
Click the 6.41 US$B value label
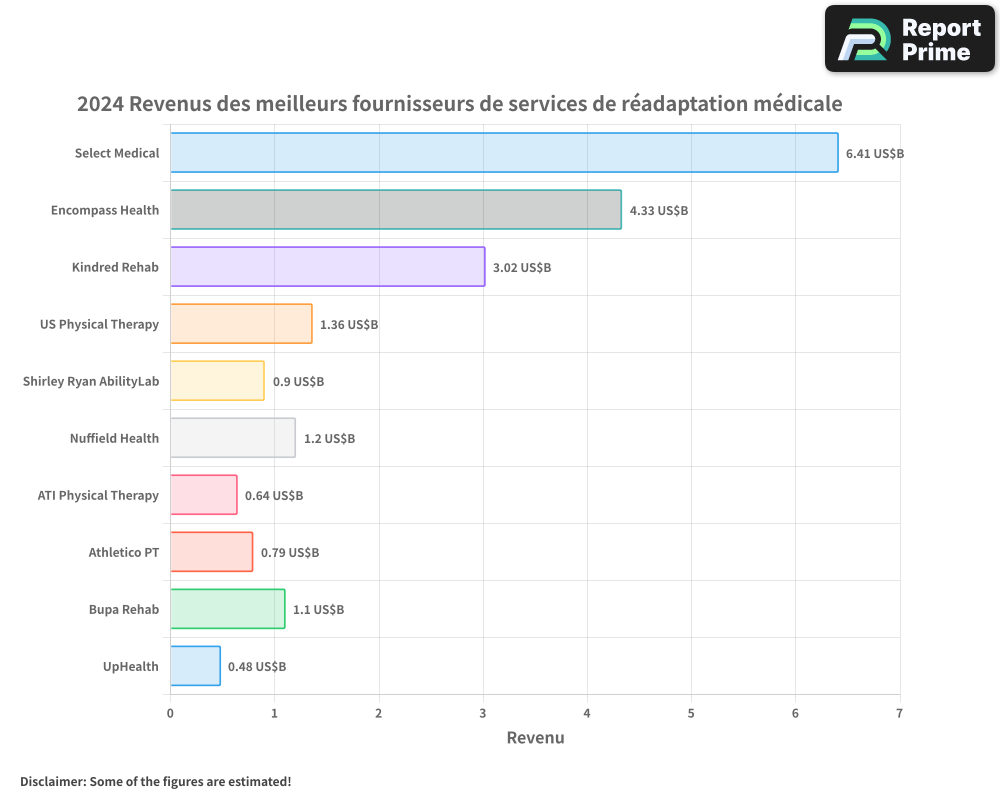pyautogui.click(x=875, y=153)
